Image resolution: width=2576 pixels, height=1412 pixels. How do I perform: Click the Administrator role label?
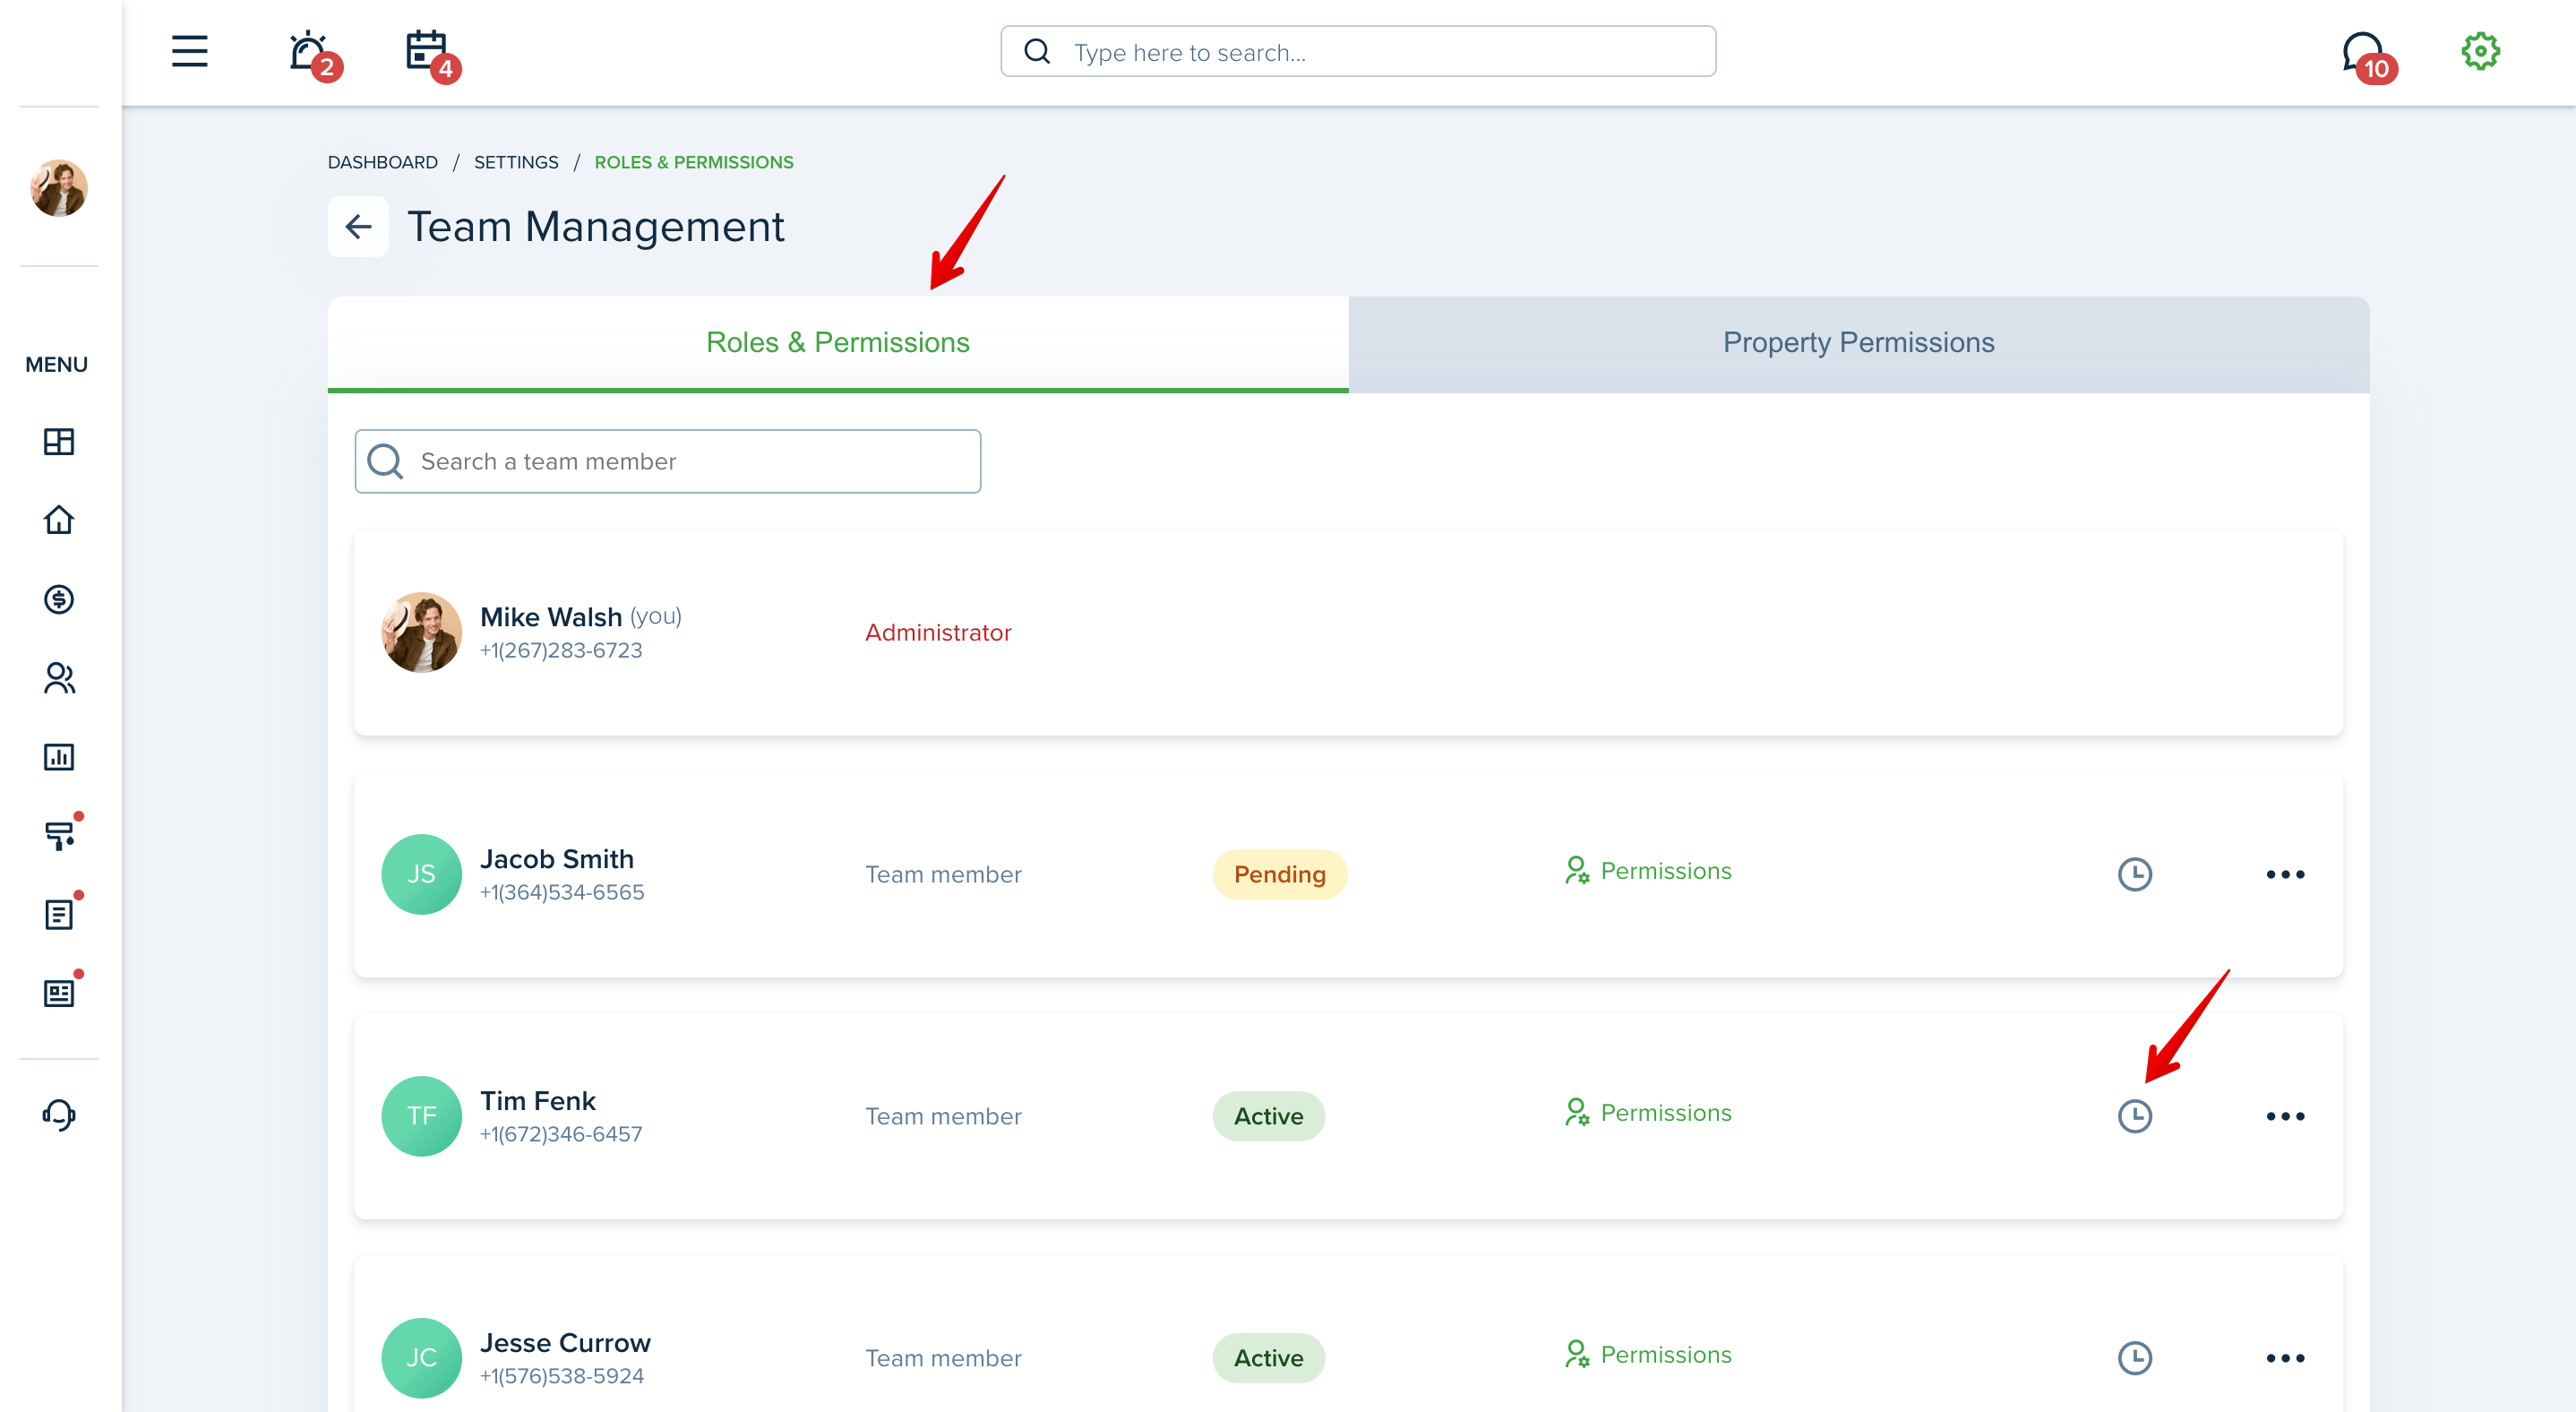click(938, 632)
